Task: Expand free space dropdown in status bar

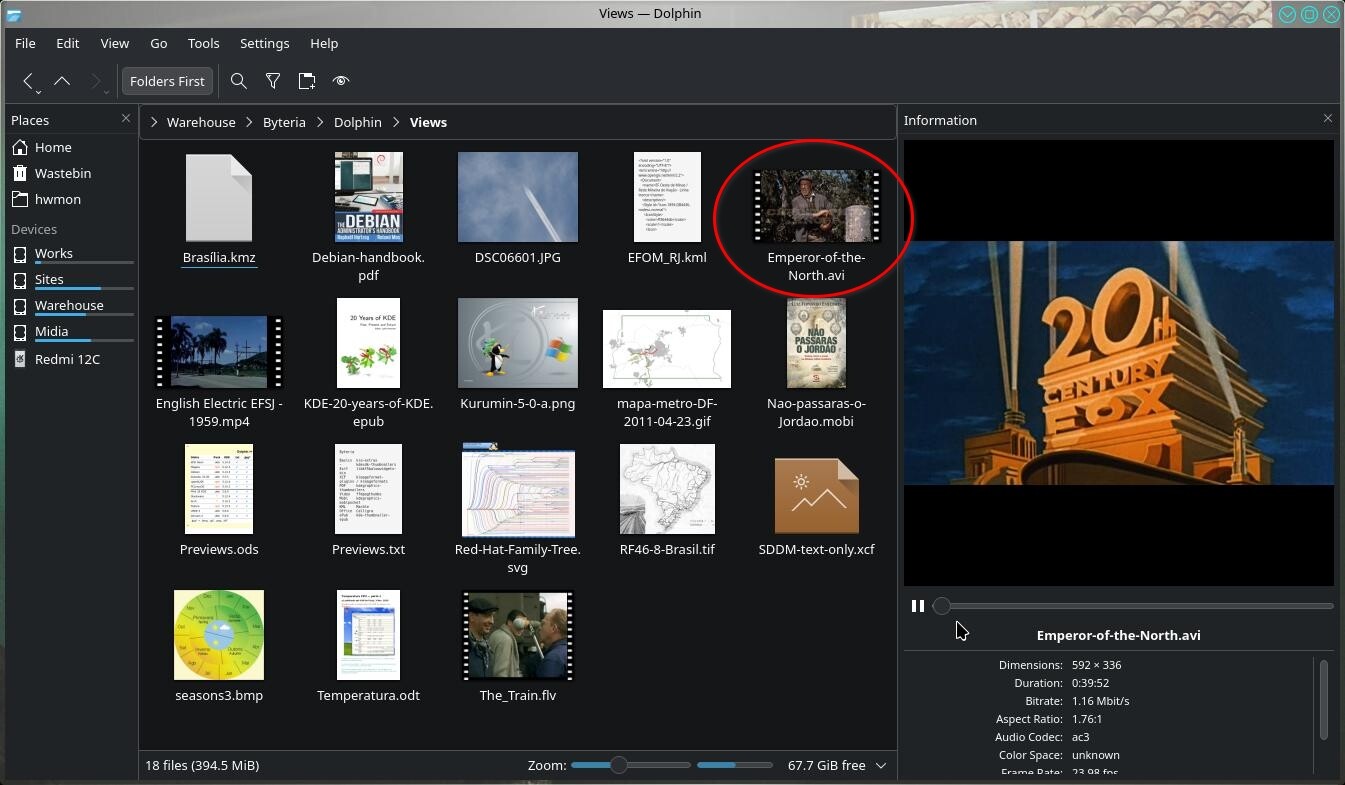Action: point(881,766)
